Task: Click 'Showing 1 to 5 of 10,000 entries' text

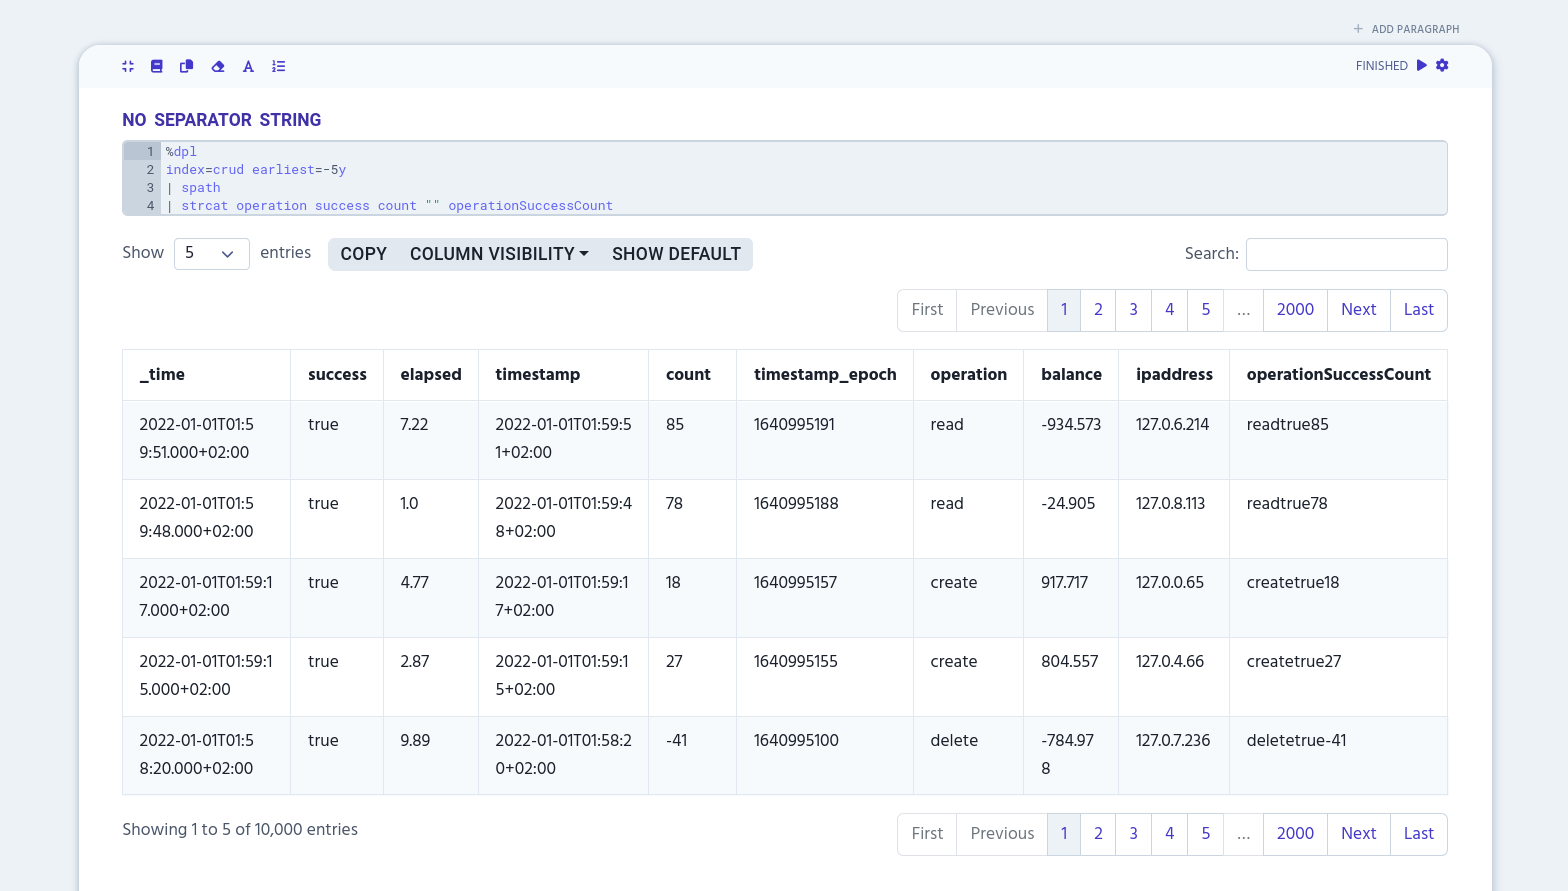Action: click(x=240, y=830)
